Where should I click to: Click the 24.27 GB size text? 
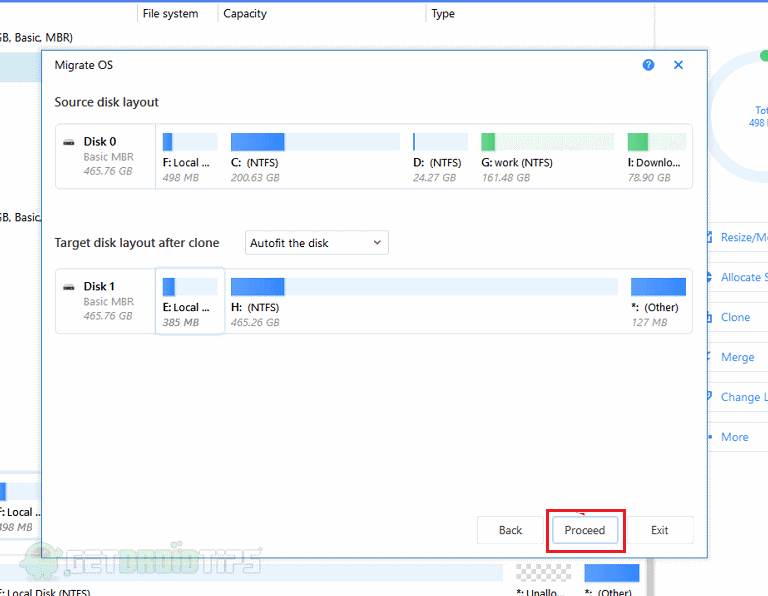pyautogui.click(x=434, y=178)
